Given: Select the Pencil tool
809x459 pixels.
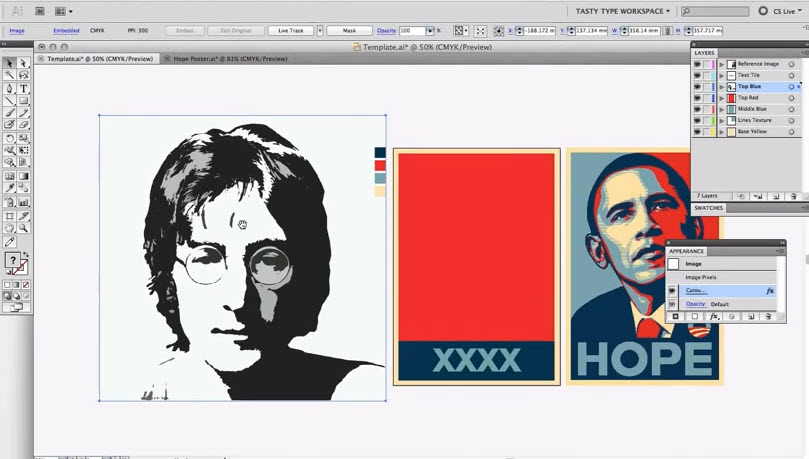Looking at the screenshot, I should [x=23, y=112].
